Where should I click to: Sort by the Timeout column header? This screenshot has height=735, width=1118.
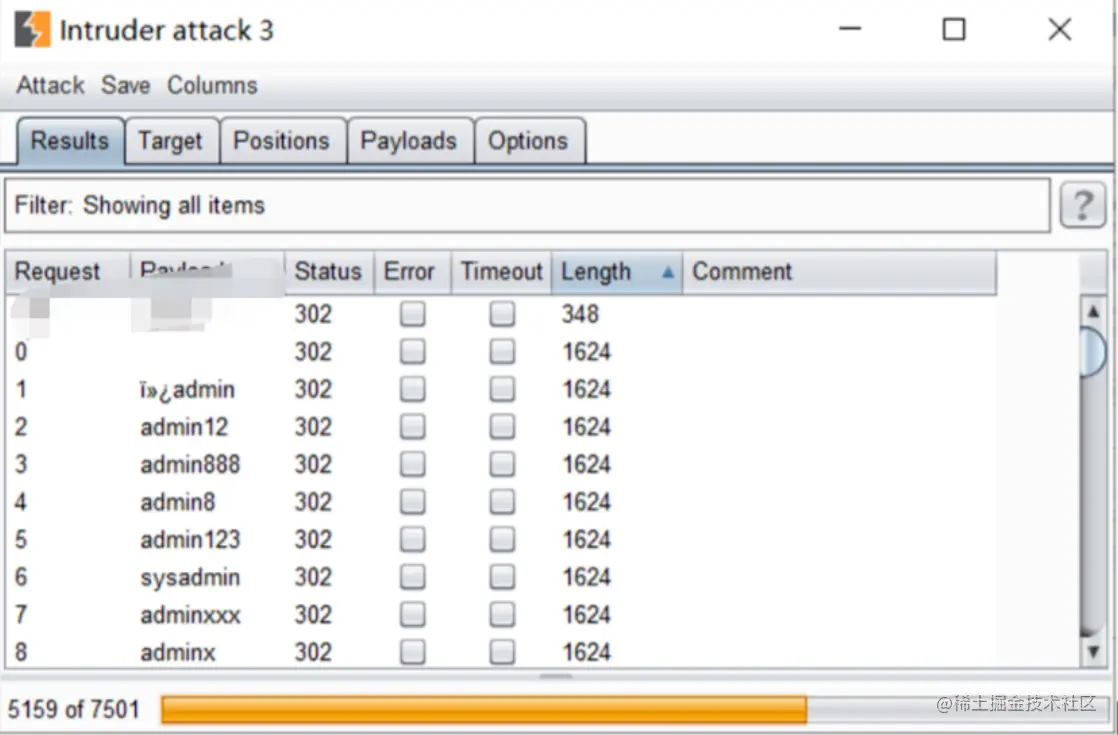click(x=501, y=272)
